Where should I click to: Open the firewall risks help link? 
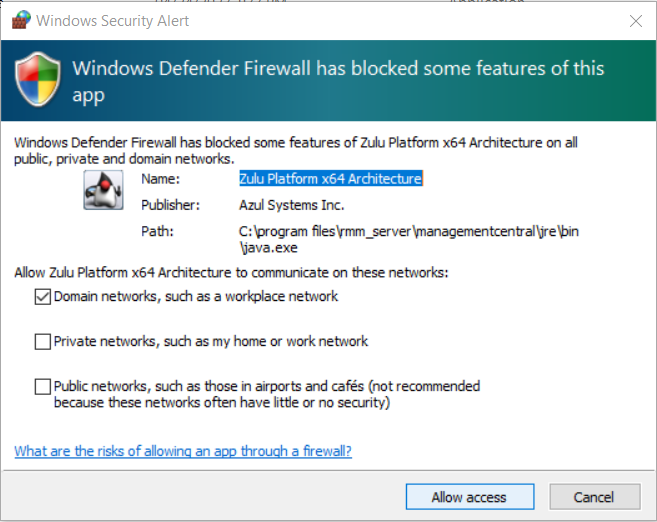183,451
